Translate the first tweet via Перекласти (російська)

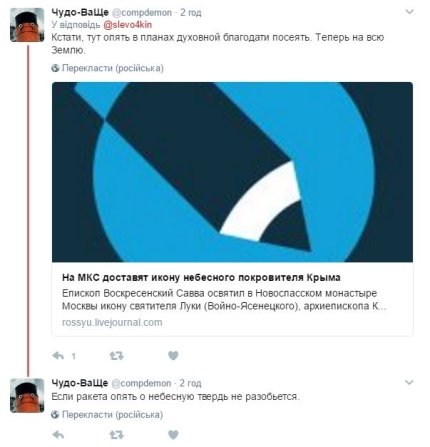(x=113, y=68)
